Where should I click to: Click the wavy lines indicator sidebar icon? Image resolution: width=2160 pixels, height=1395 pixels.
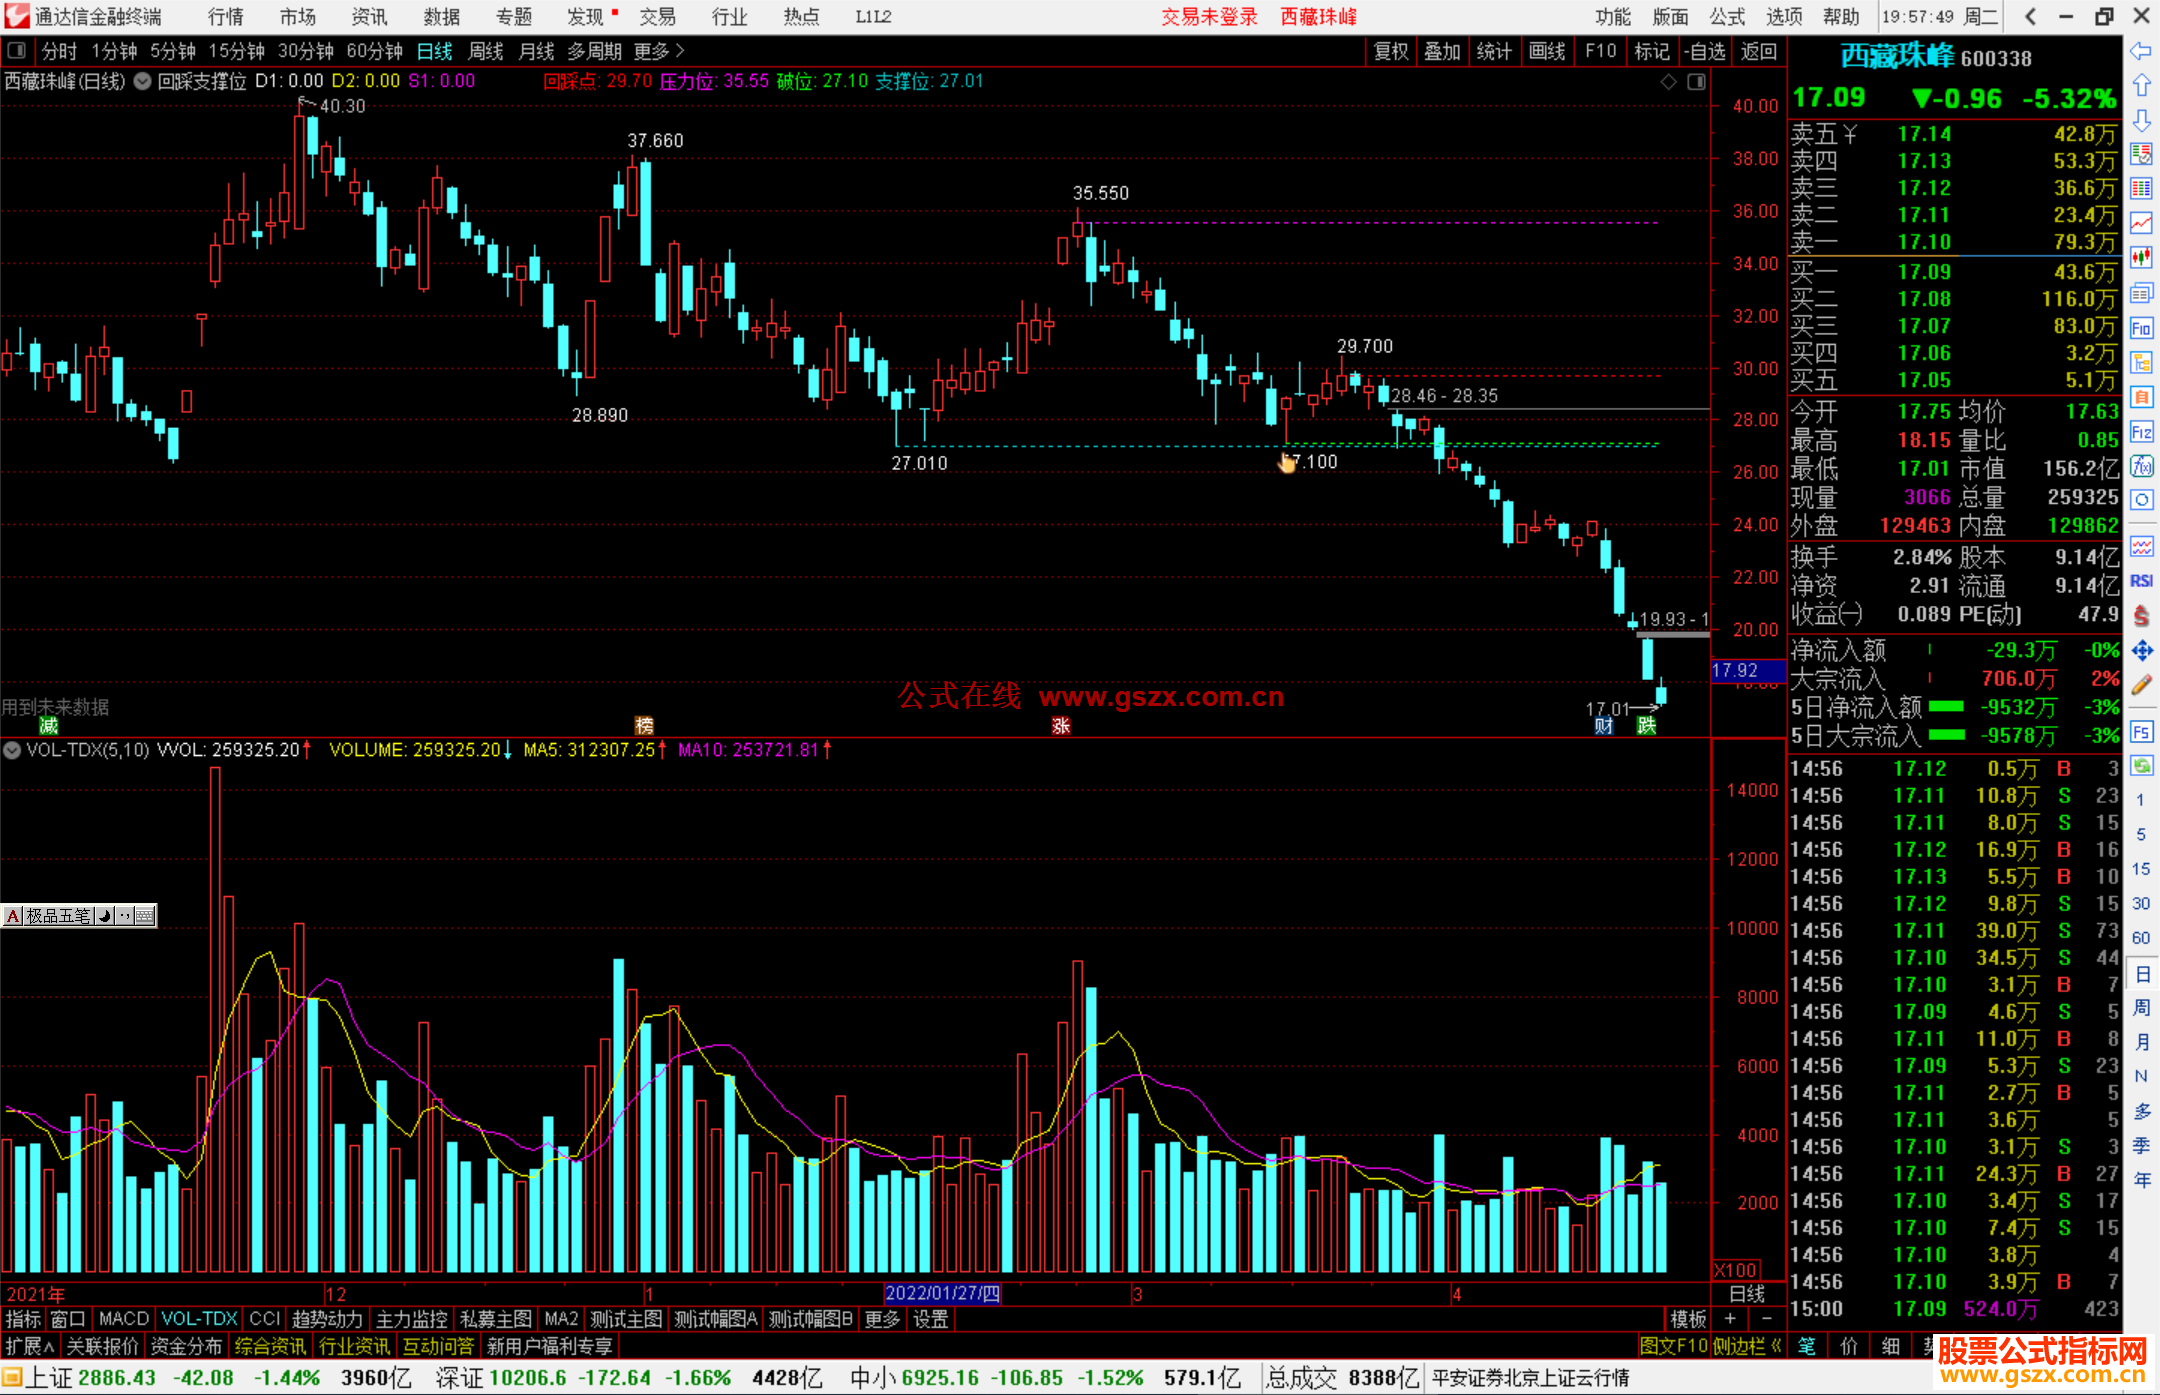coord(2141,546)
